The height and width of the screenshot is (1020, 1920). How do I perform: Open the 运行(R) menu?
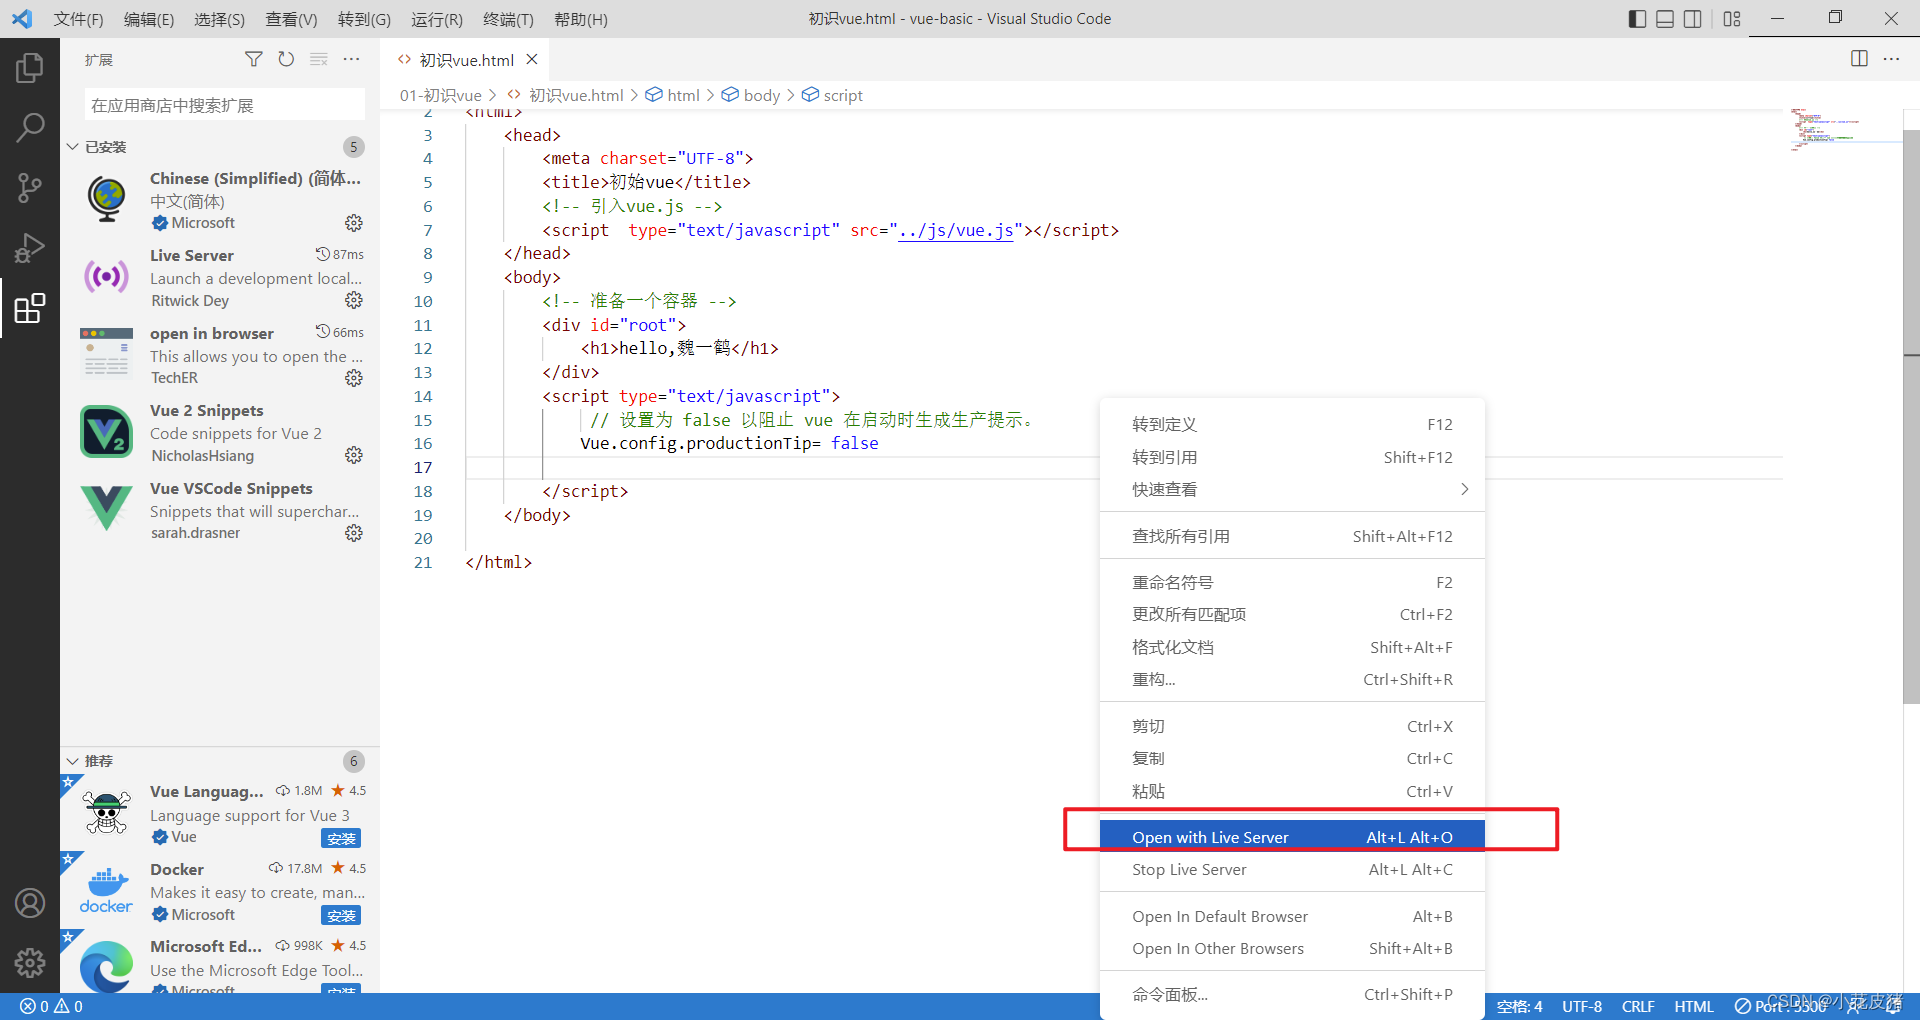point(437,19)
